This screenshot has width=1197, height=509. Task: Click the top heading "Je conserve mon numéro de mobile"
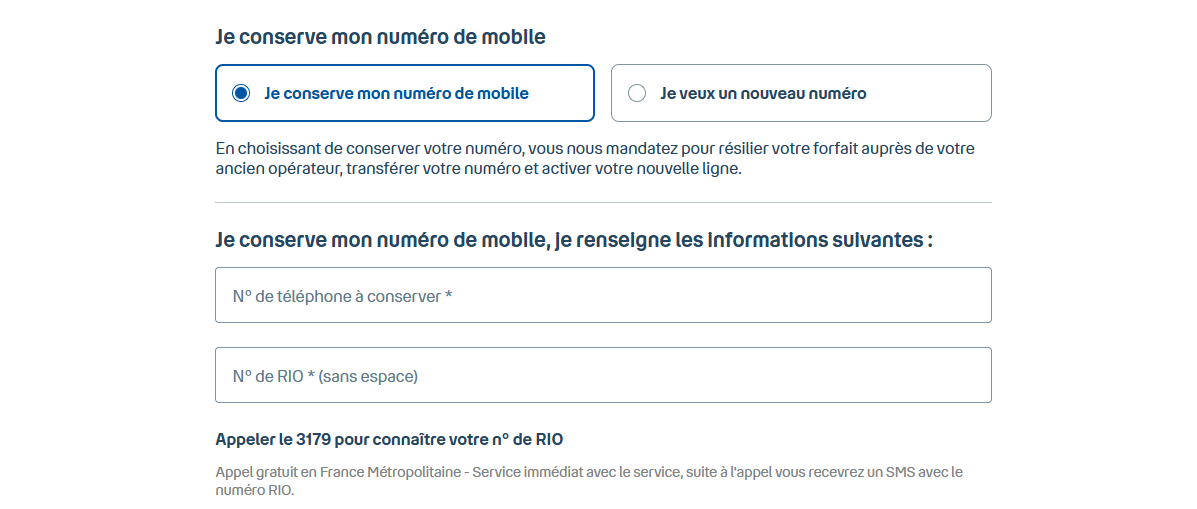(x=380, y=37)
